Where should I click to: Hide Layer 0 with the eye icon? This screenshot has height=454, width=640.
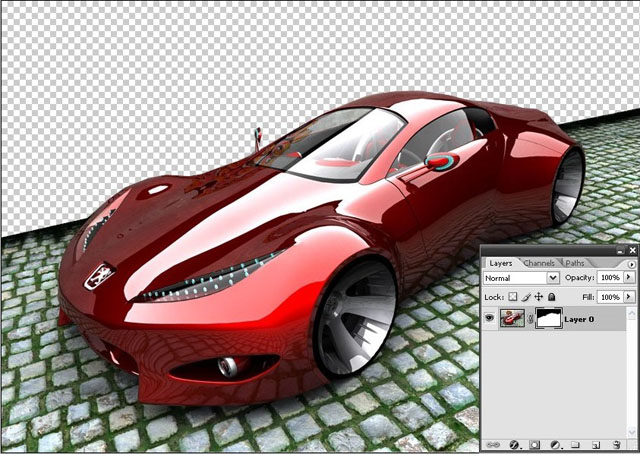(x=489, y=318)
